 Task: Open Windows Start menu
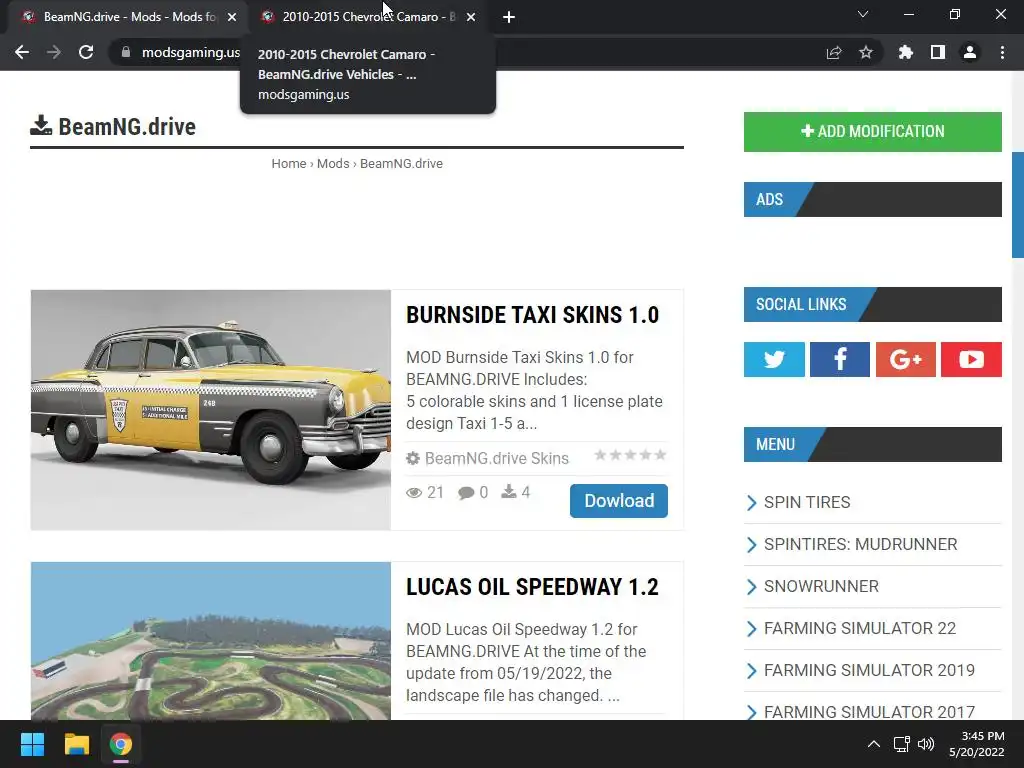point(32,744)
